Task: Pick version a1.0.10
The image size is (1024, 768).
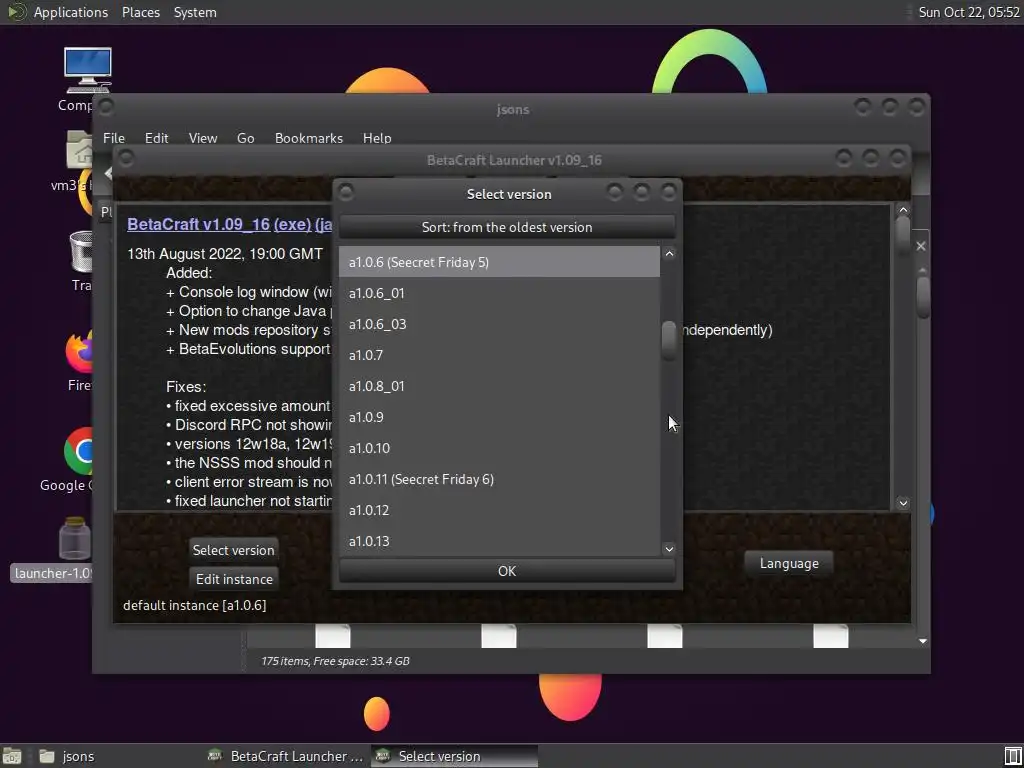Action: coord(499,448)
